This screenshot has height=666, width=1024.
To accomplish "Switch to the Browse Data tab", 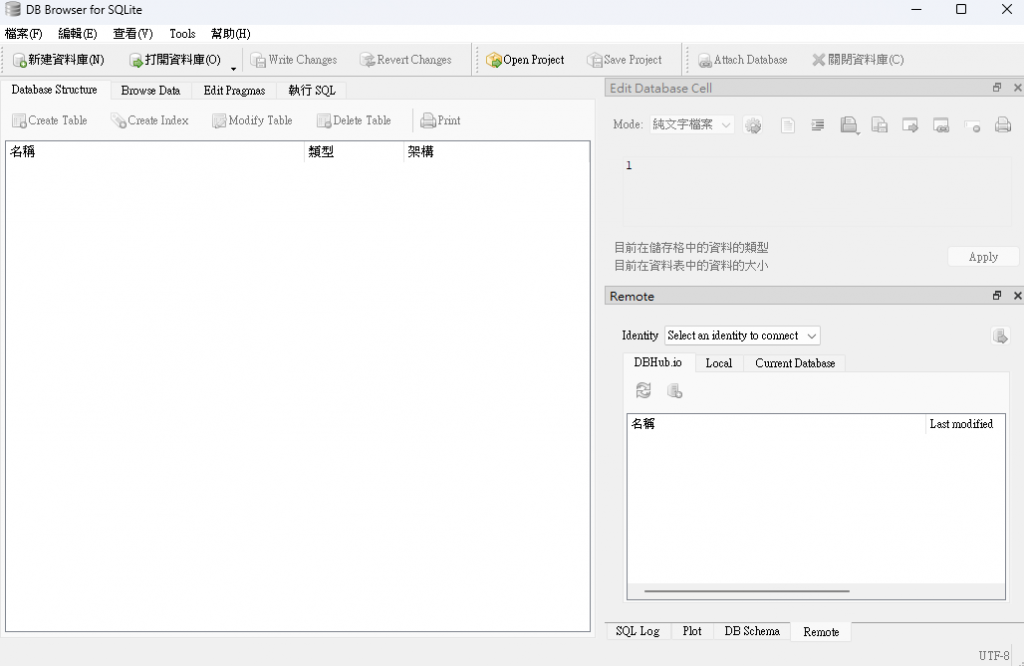I will click(151, 91).
